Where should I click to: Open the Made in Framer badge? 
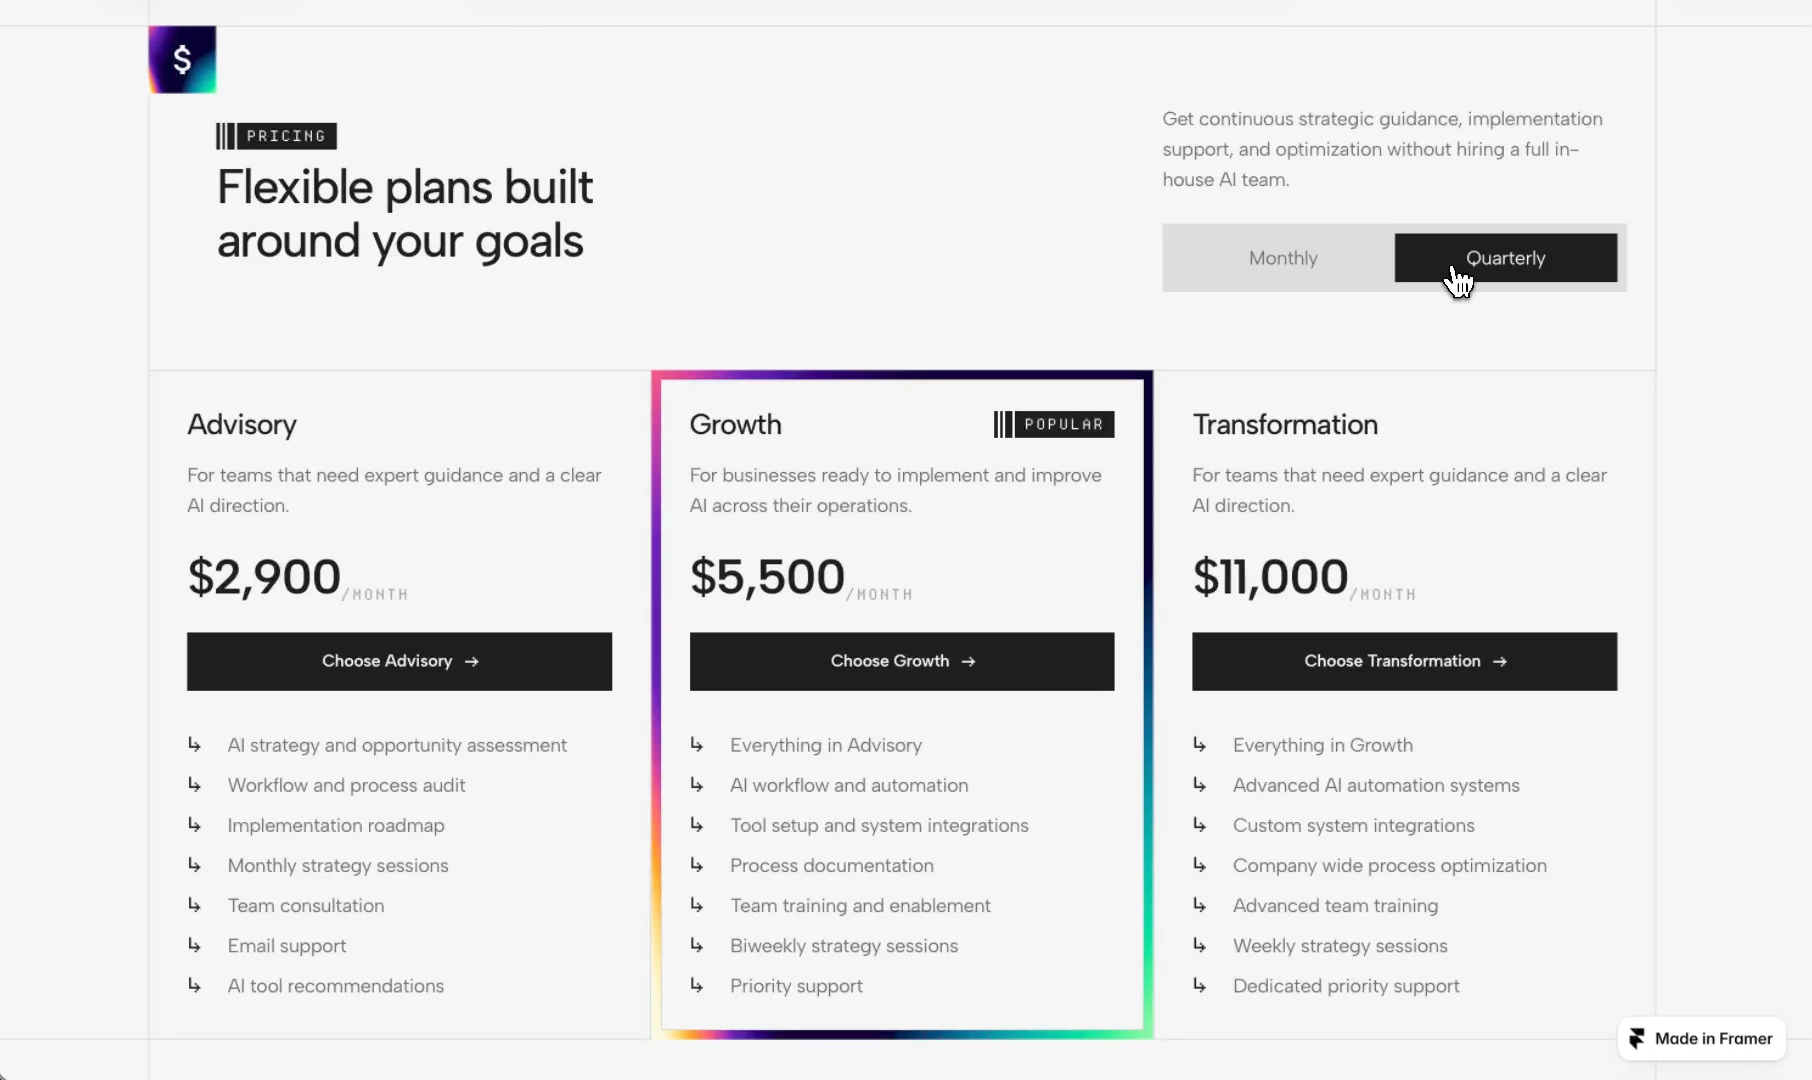click(1701, 1038)
